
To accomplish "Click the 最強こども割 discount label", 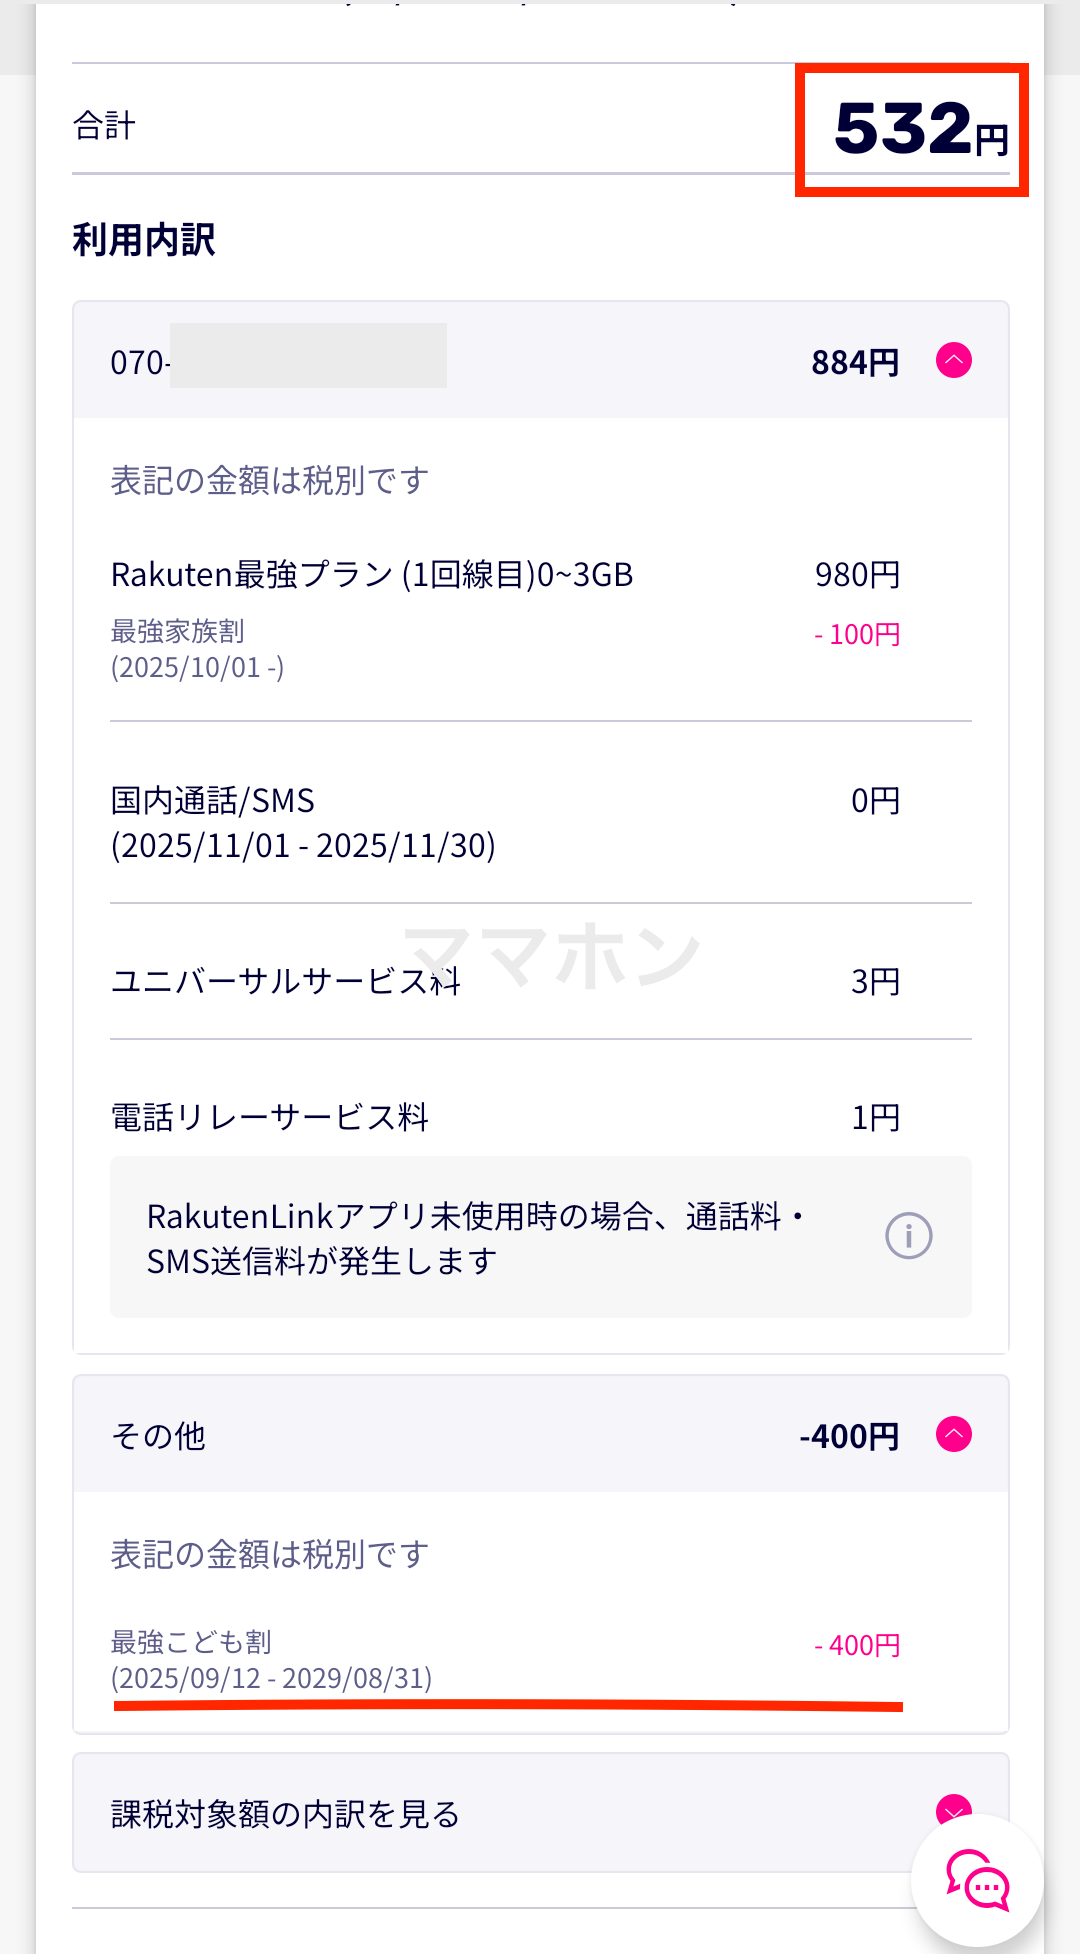I will [x=191, y=1642].
